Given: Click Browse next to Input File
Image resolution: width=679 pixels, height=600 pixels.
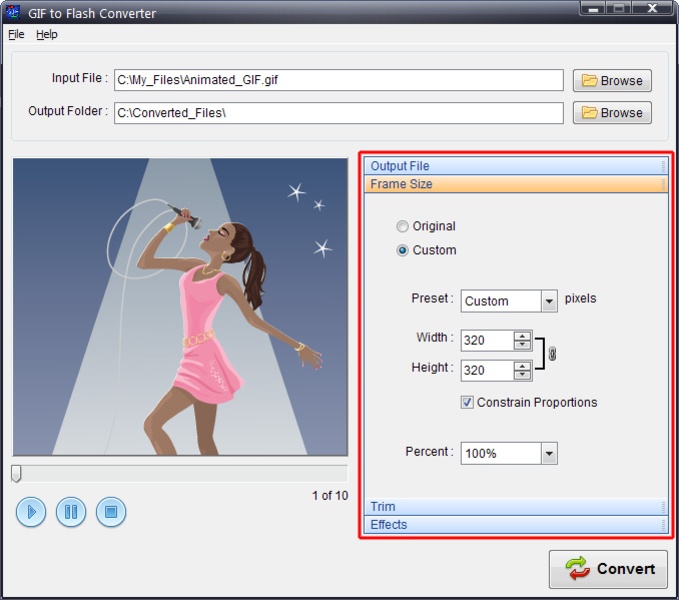Looking at the screenshot, I should [612, 81].
